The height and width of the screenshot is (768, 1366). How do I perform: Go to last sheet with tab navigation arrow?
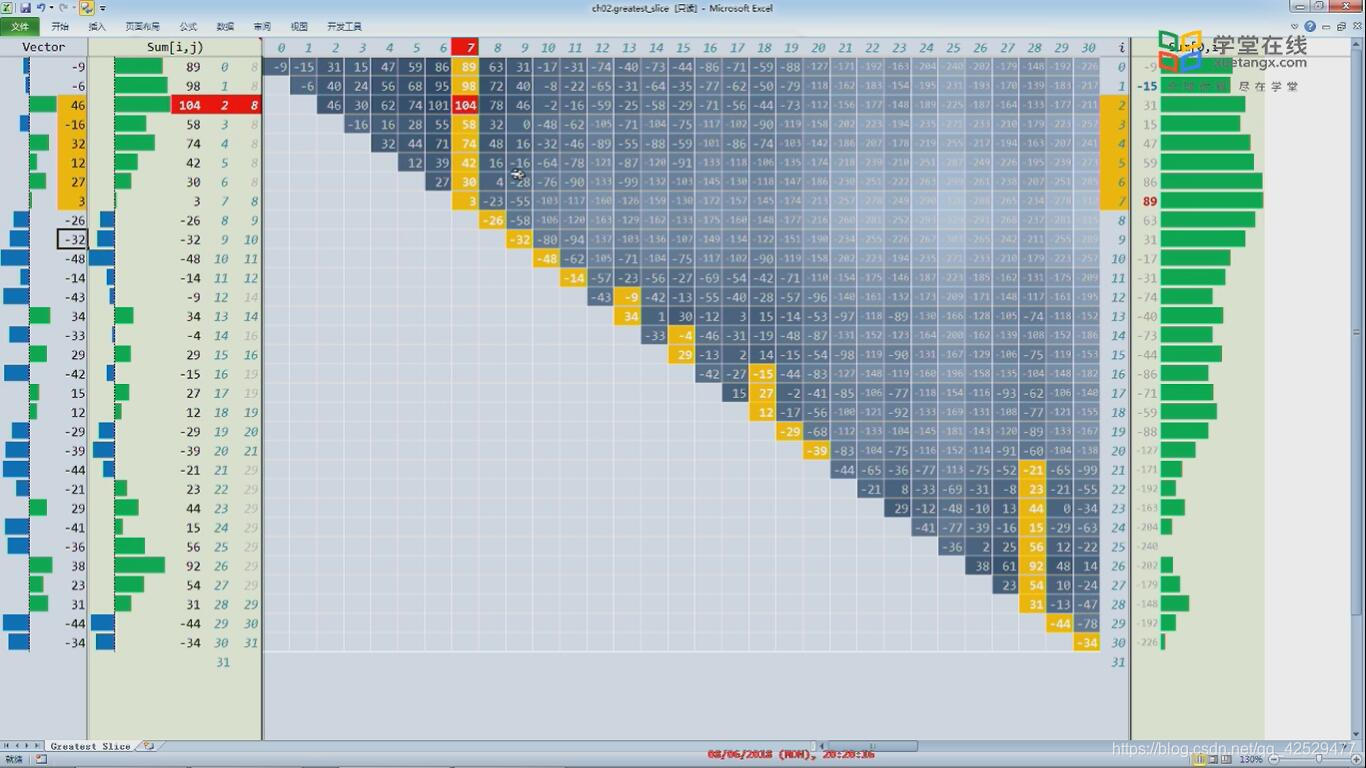pyautogui.click(x=38, y=746)
